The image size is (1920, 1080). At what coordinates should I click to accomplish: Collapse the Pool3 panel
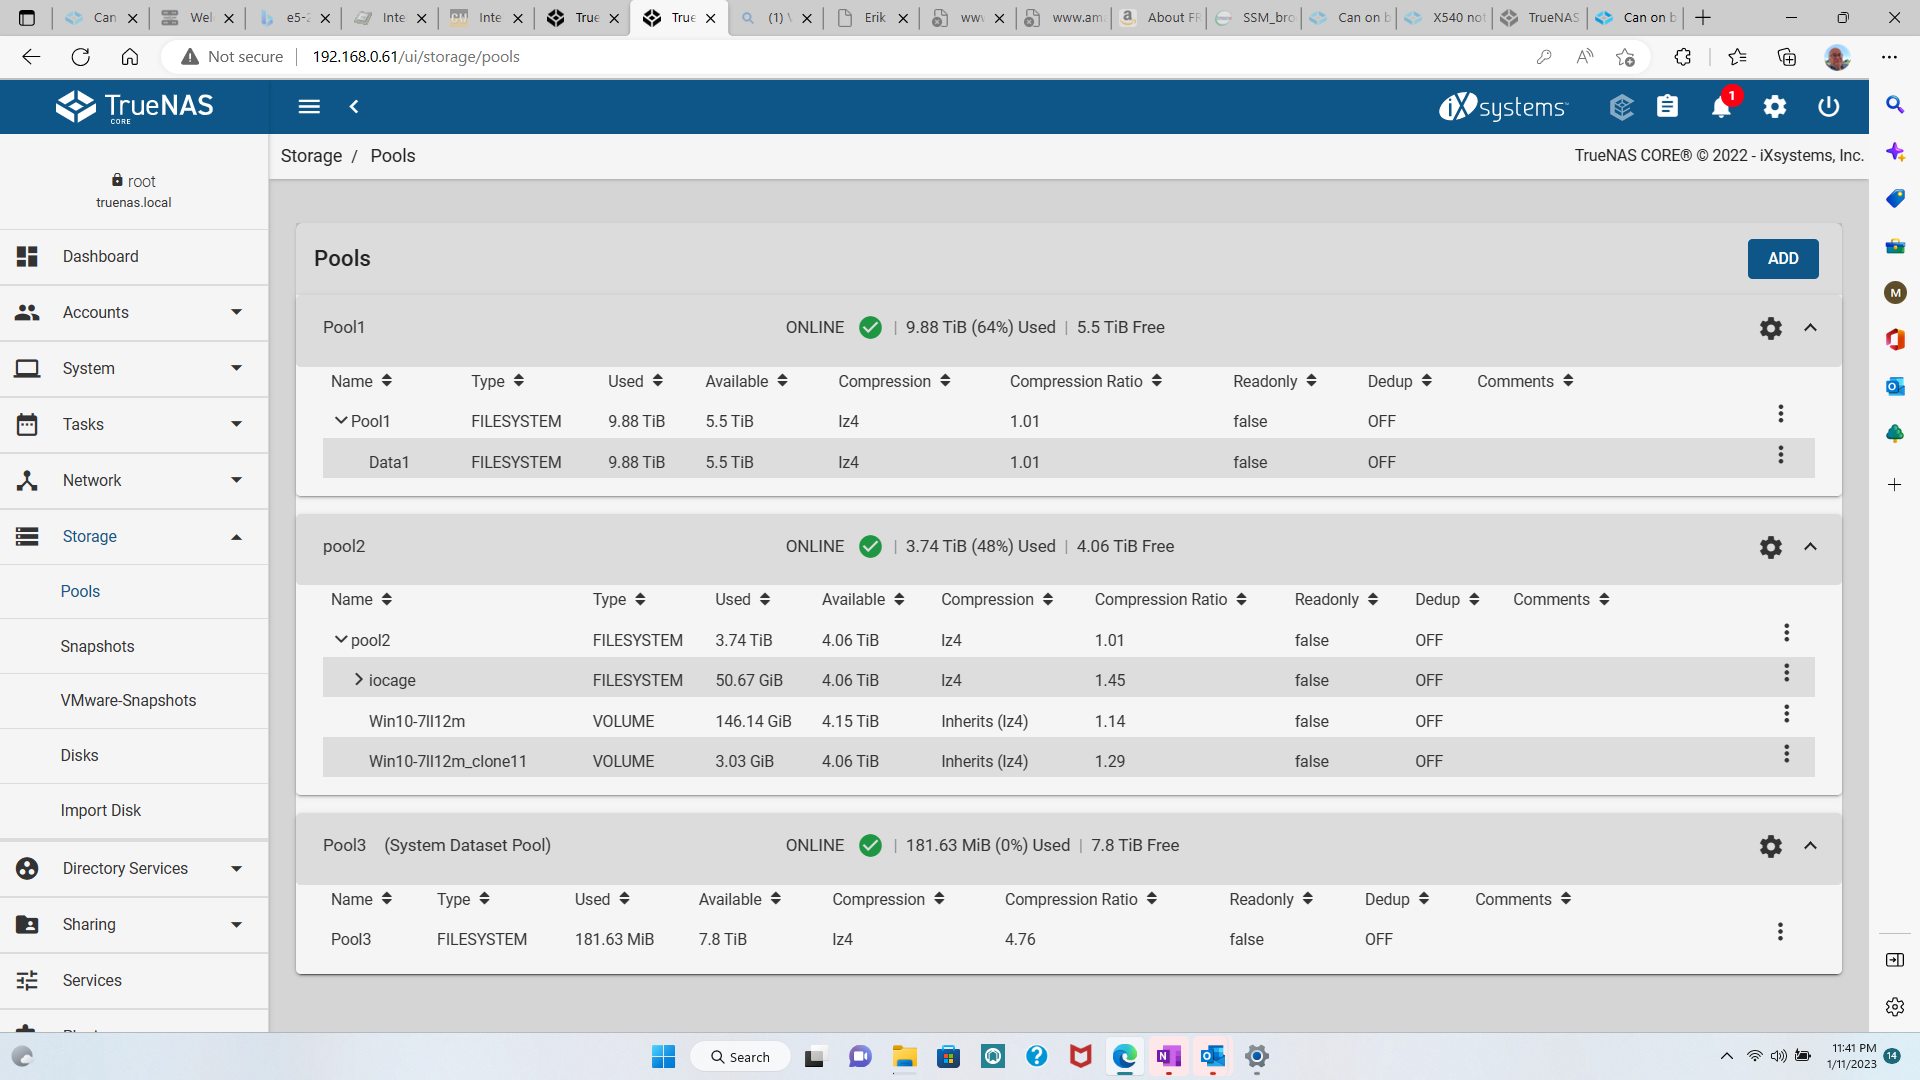tap(1810, 846)
